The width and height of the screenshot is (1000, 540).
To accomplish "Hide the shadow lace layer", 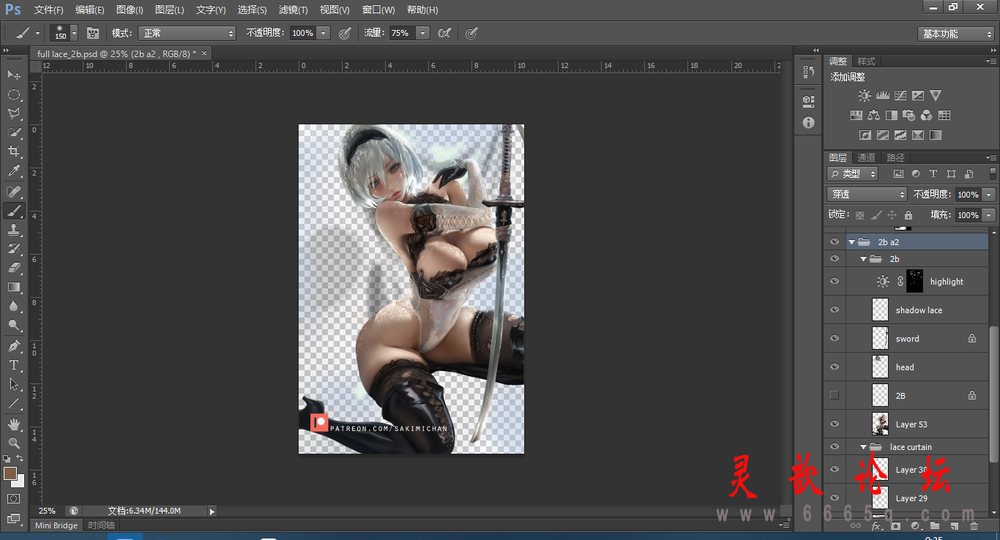I will click(834, 310).
